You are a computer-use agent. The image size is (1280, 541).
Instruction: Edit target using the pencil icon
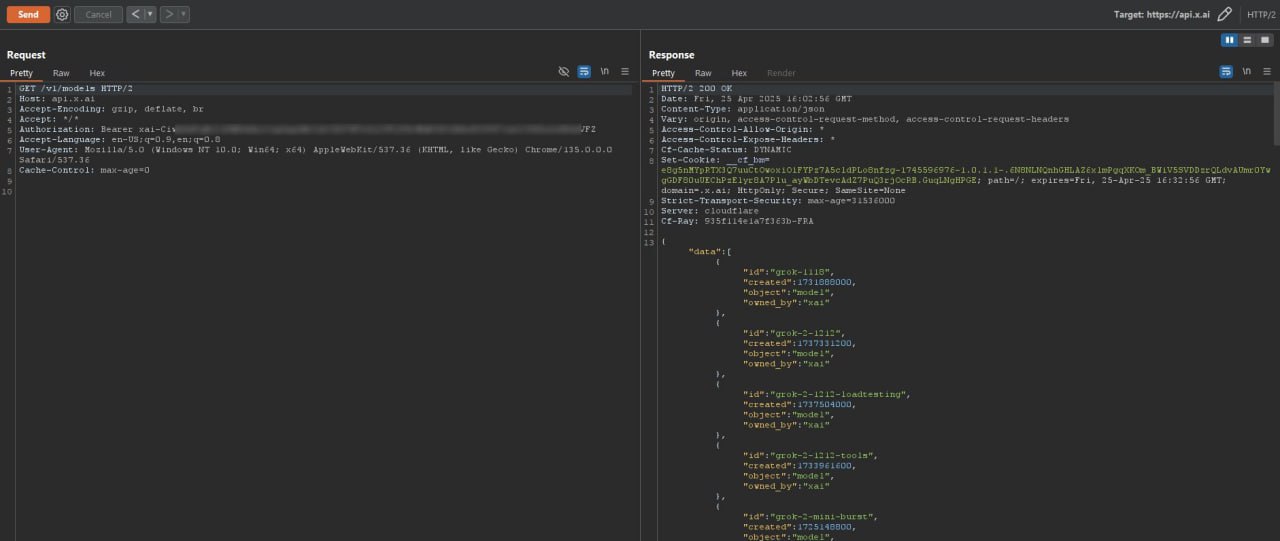(x=1224, y=15)
